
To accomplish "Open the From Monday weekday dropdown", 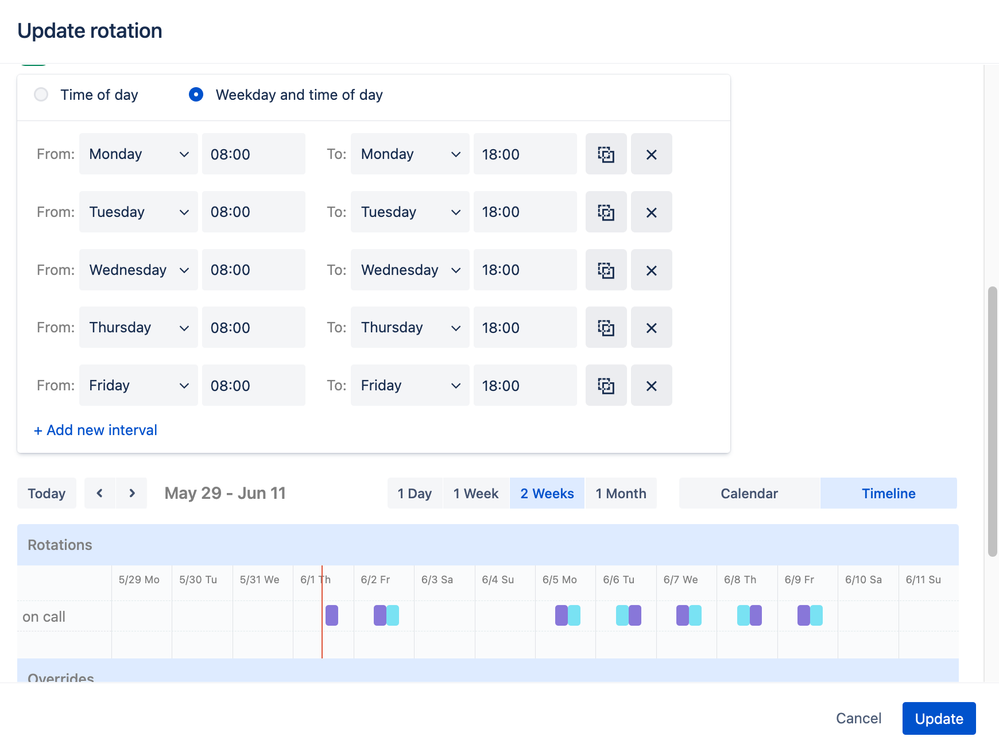I will (138, 154).
